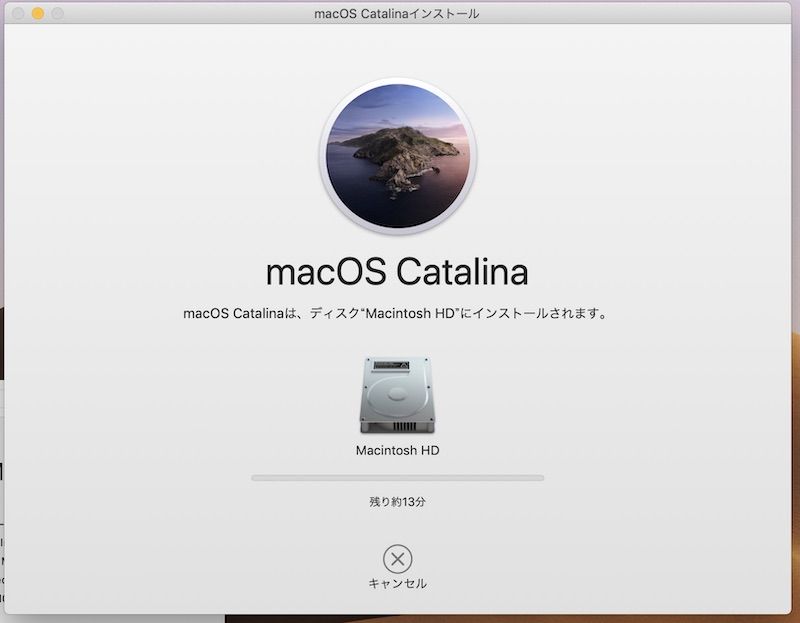The image size is (800, 623).
Task: Click the large macOS Catalina heading
Action: click(x=397, y=272)
